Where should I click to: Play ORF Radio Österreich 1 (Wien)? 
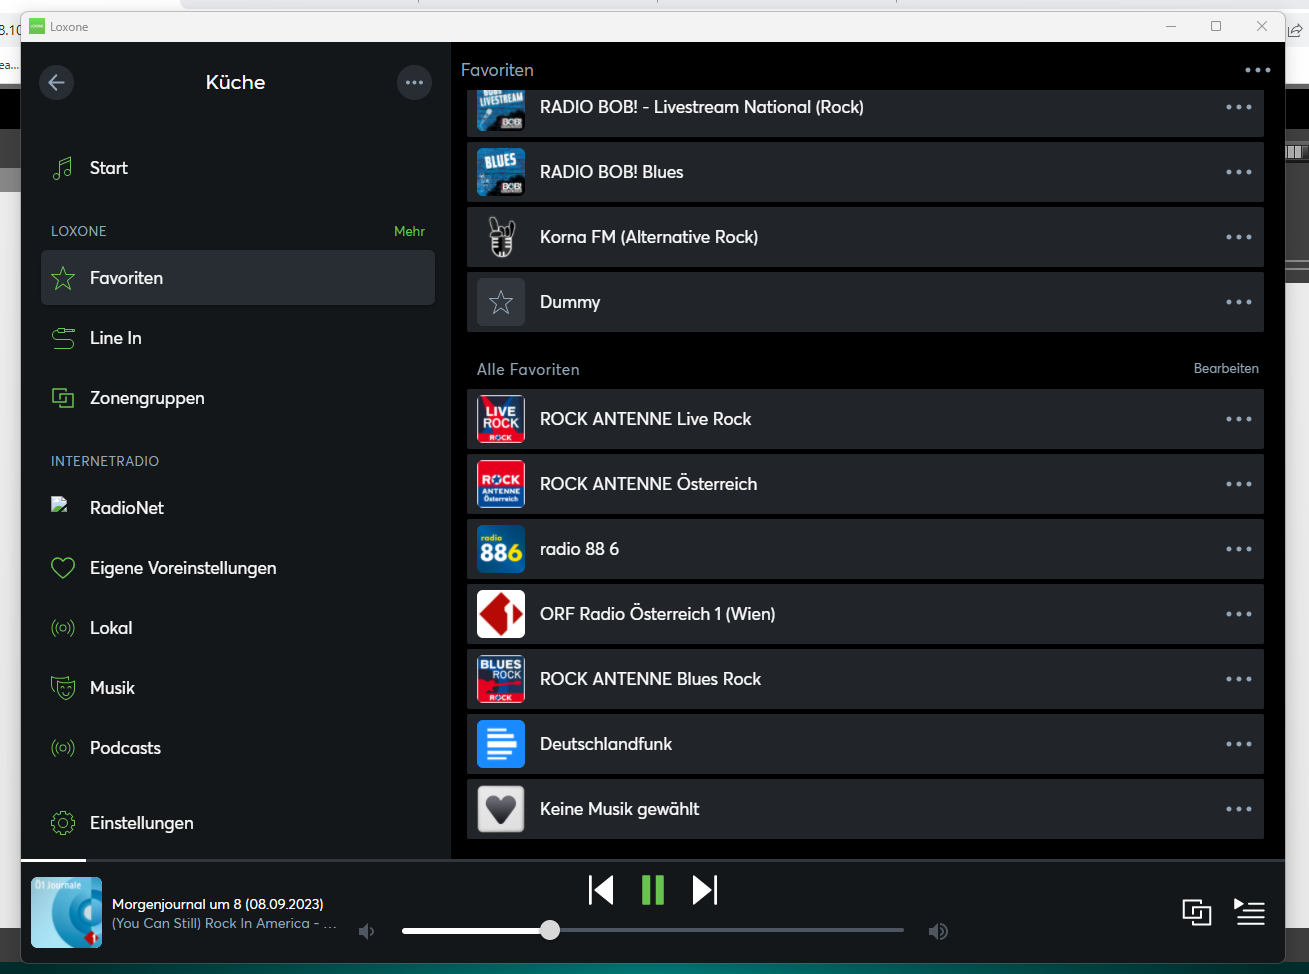coord(865,614)
